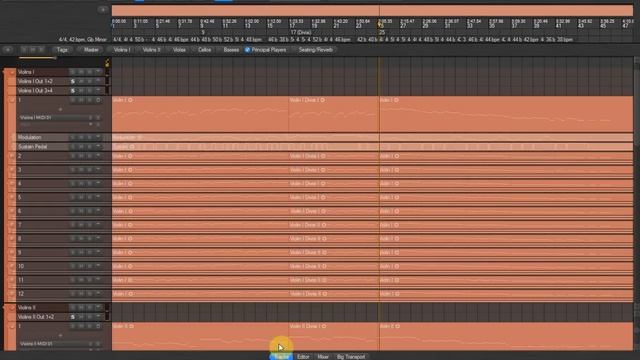Viewport: 640px width, 360px height.
Task: Mute Violins I player track 8
Action: (81, 239)
